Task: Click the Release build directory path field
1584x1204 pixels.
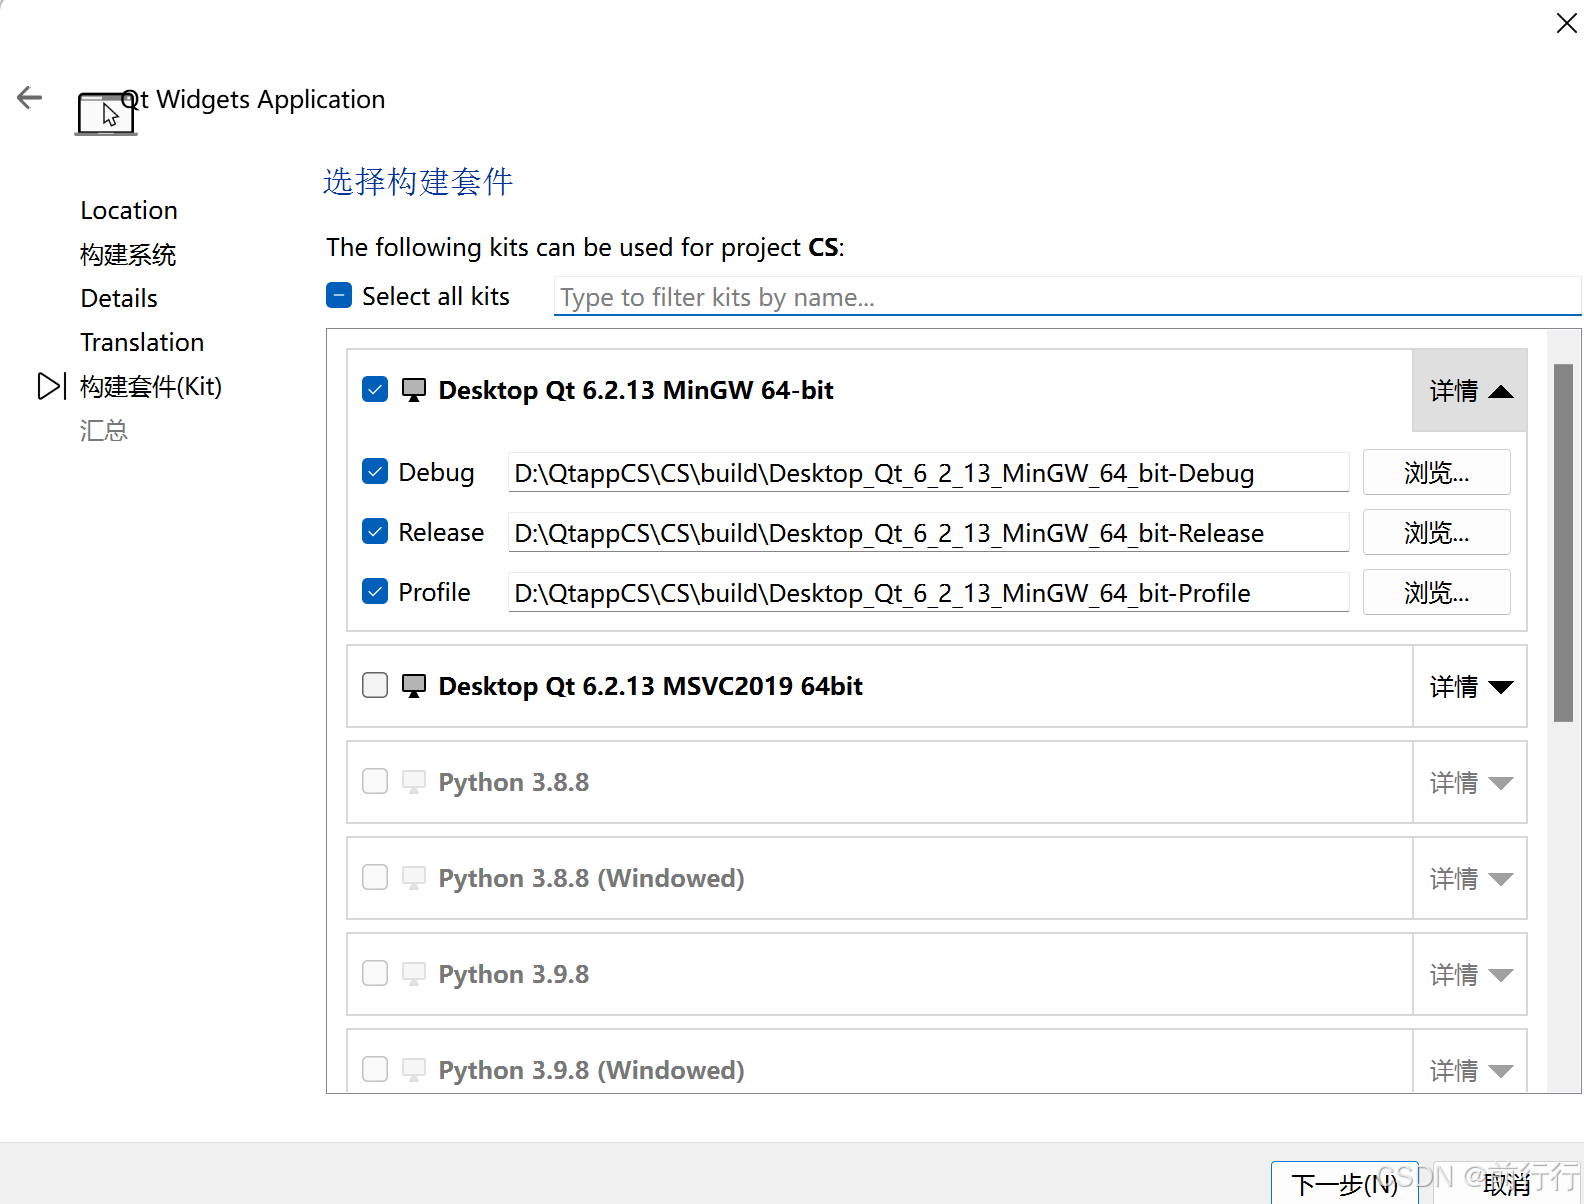Action: (x=929, y=532)
